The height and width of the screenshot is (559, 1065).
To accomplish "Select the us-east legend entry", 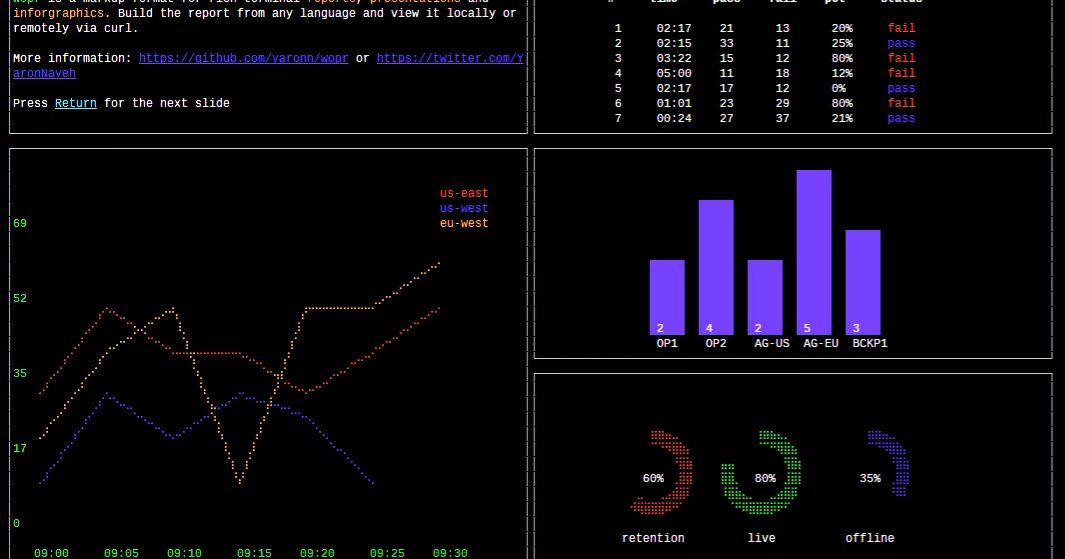I will pos(464,194).
